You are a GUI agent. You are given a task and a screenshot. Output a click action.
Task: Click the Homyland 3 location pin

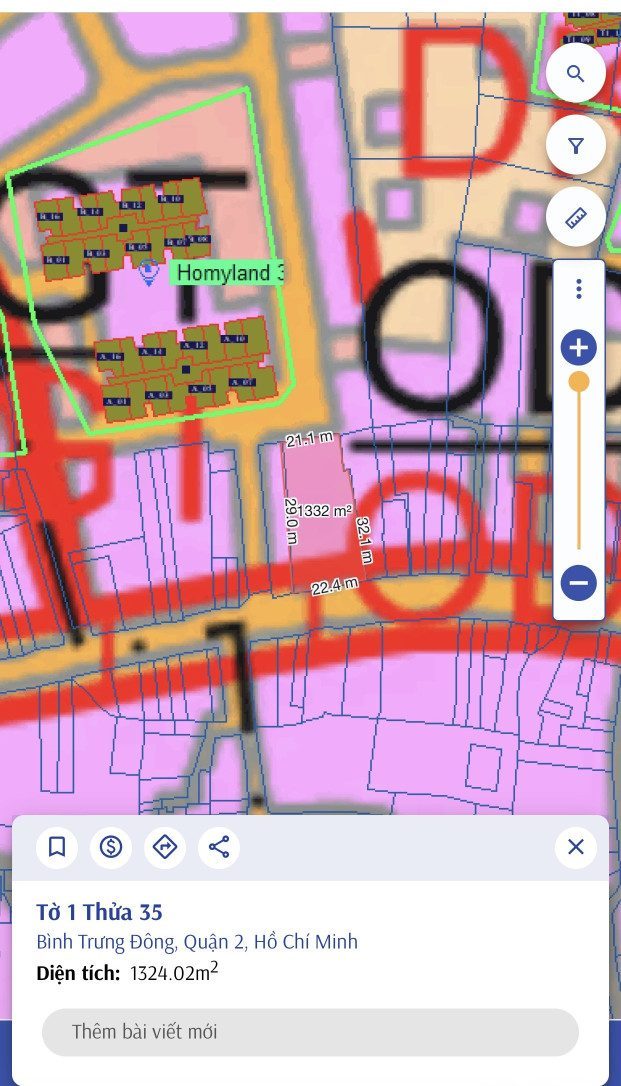pos(147,272)
